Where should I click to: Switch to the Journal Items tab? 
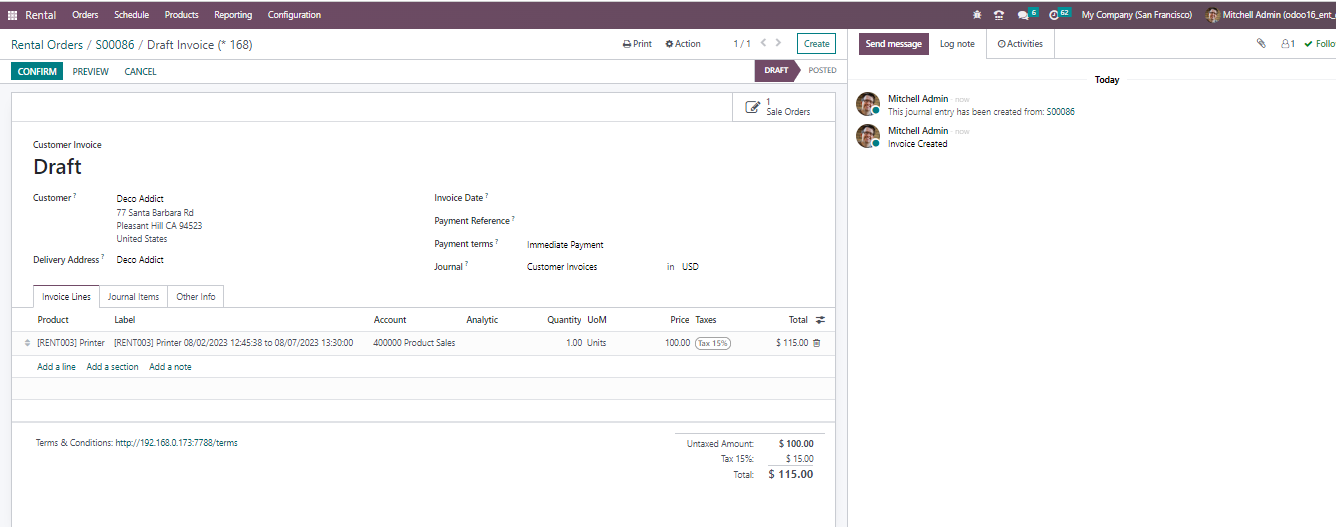tap(133, 297)
